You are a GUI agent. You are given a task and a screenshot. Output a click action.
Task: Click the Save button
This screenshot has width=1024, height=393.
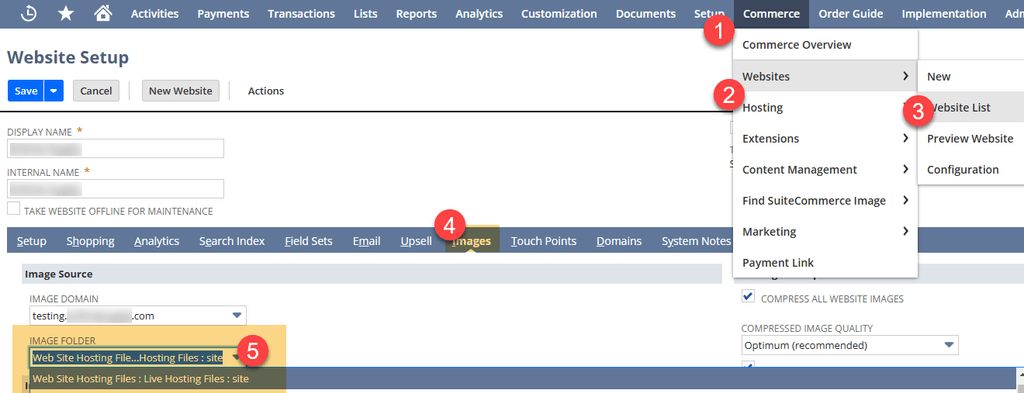coord(25,91)
